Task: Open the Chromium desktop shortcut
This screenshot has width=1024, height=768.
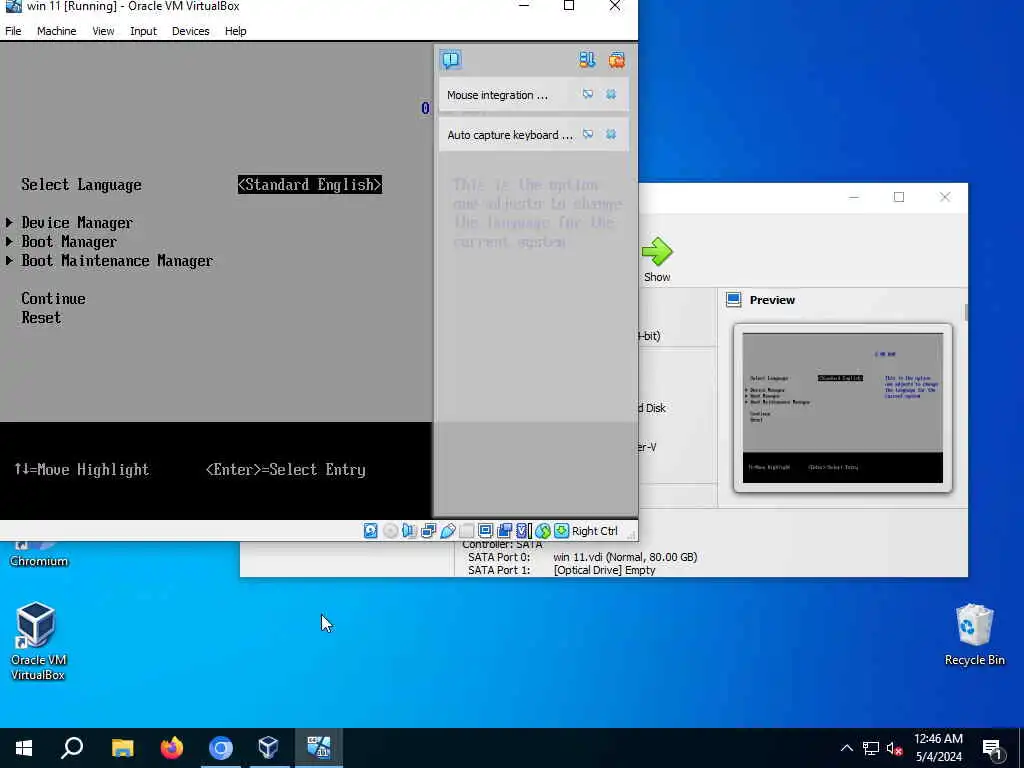Action: (39, 554)
